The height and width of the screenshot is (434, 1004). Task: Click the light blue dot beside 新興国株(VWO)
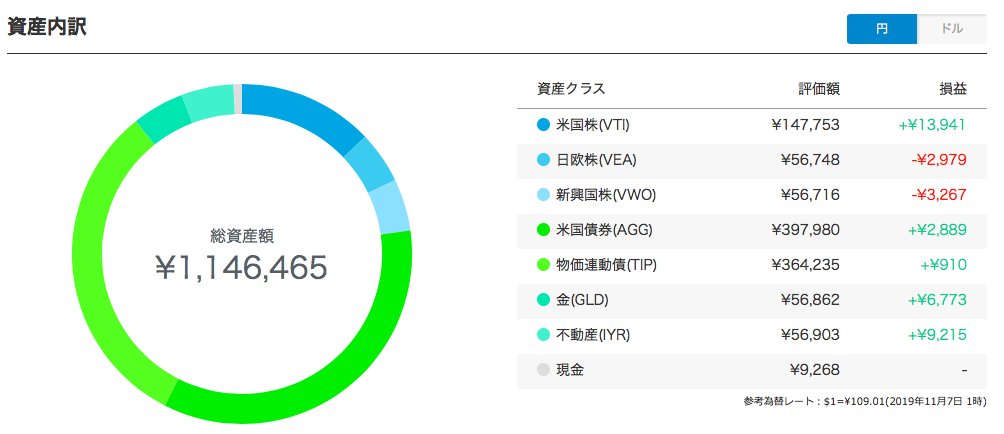point(543,195)
